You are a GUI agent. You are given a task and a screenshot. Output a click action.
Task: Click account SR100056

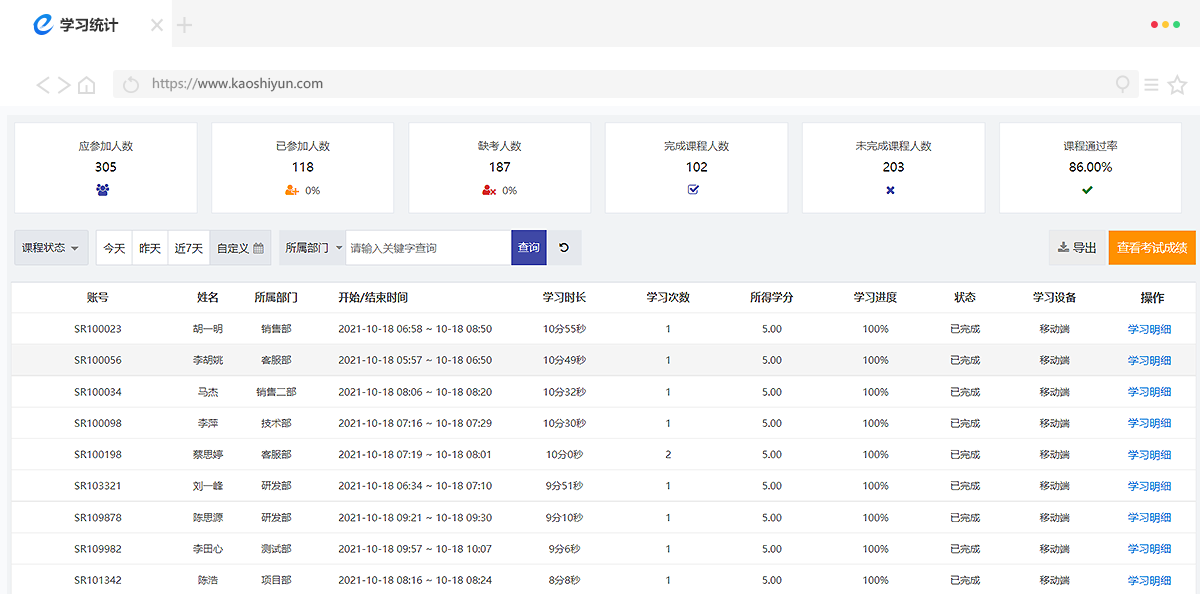(x=98, y=361)
